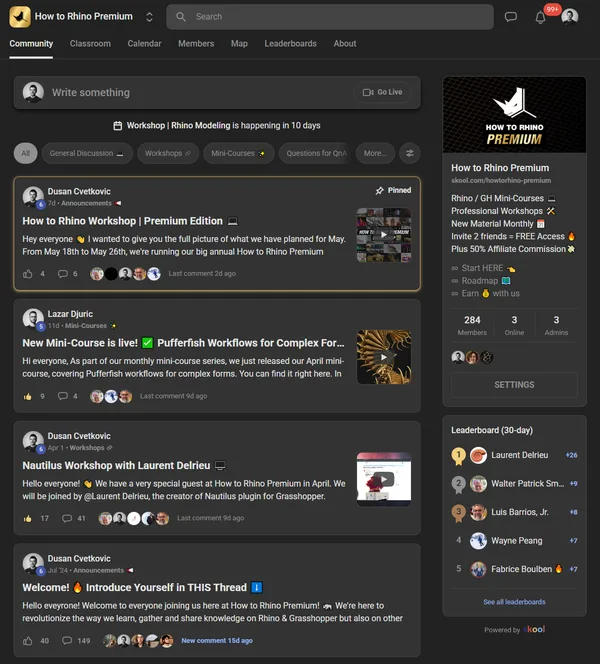Open Wayne Peang's leaderboard entry
Image resolution: width=600 pixels, height=664 pixels.
(514, 541)
